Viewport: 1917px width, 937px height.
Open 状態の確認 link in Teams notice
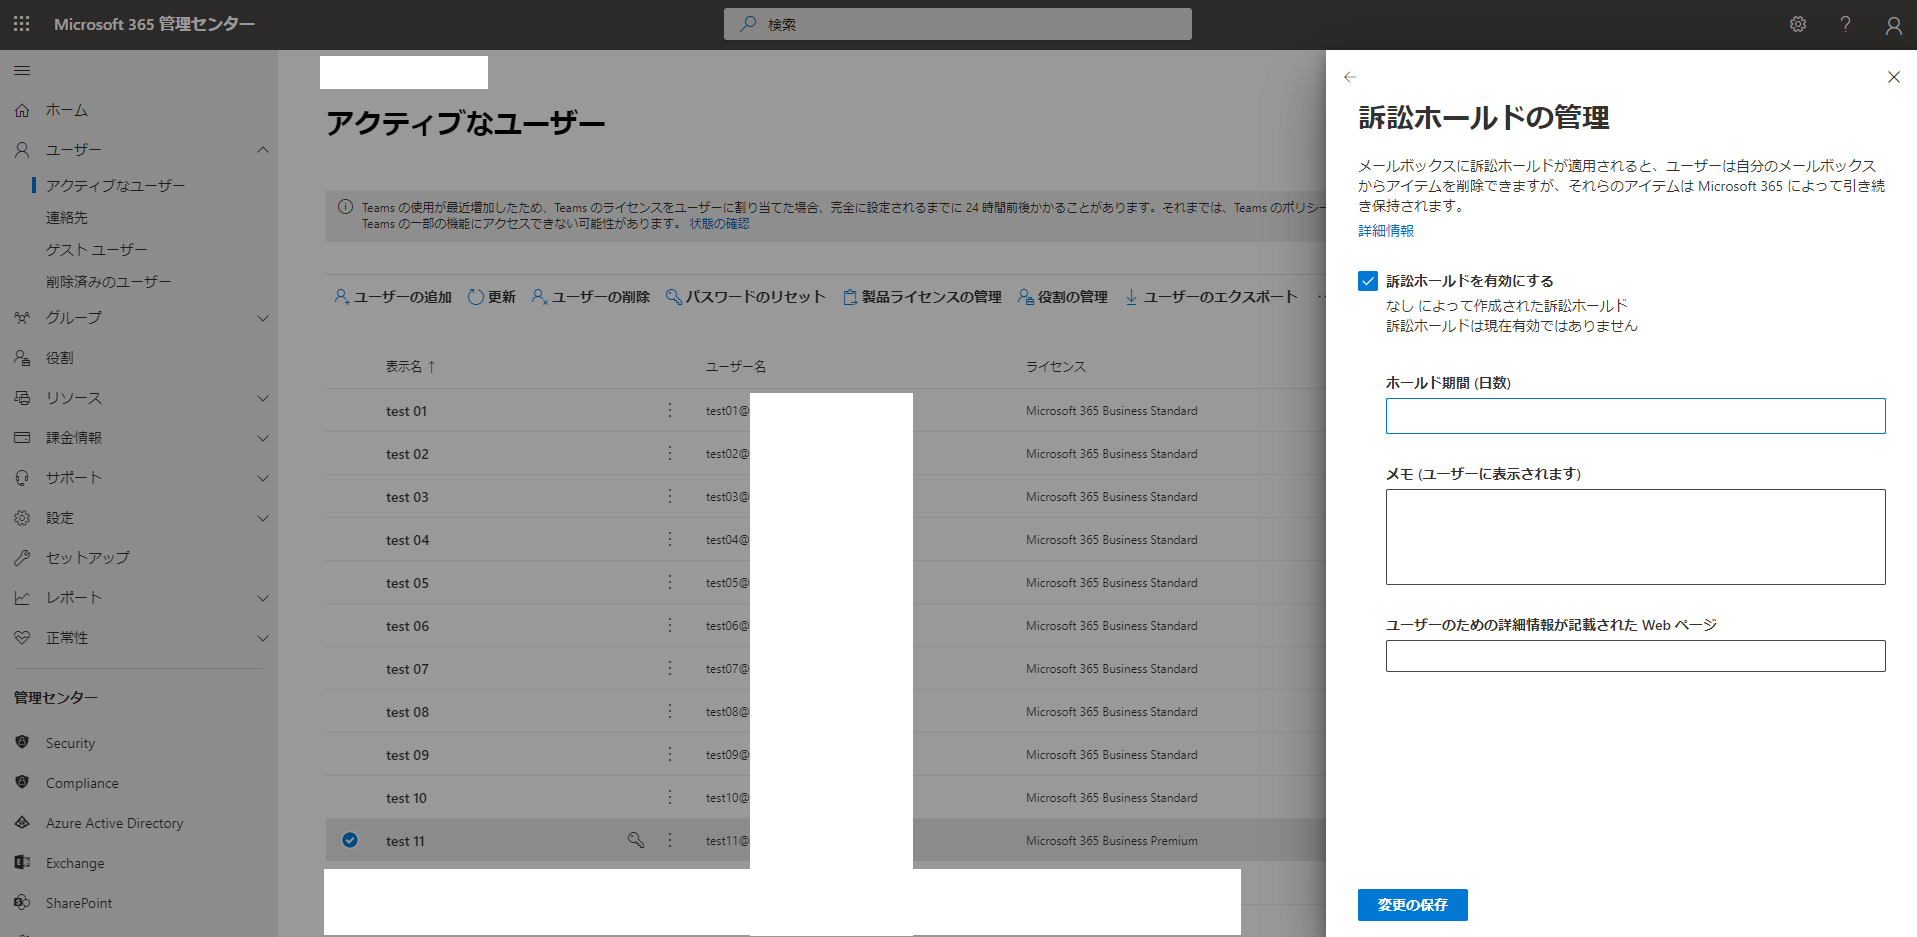719,224
